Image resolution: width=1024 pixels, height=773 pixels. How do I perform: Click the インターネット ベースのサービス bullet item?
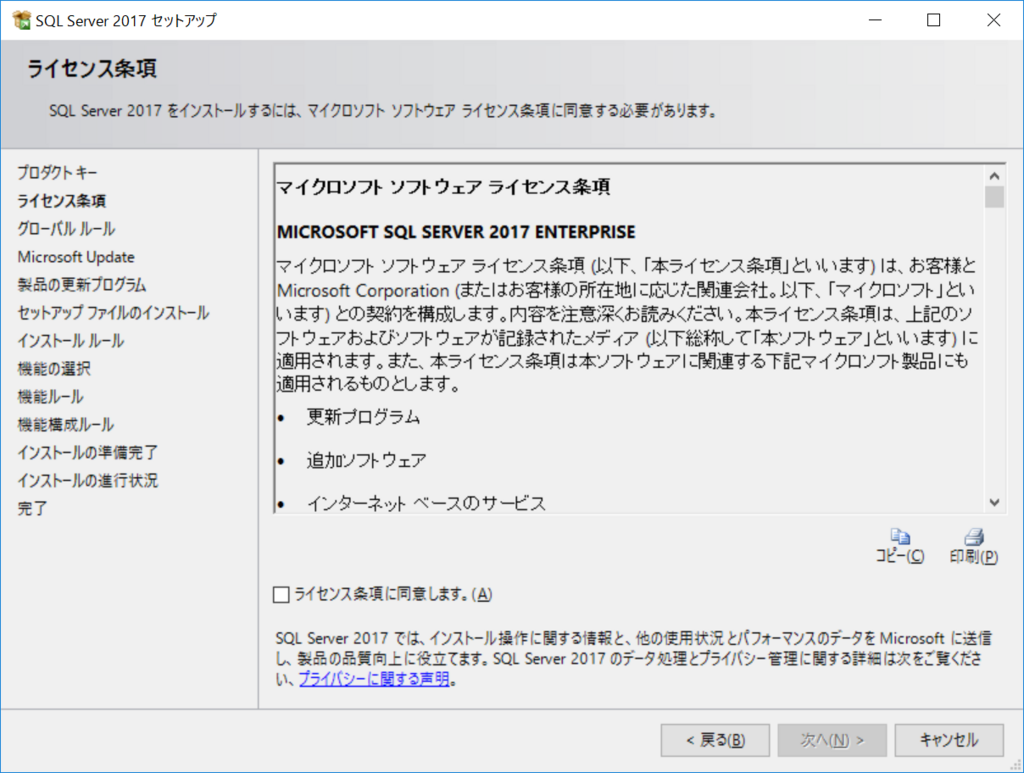pyautogui.click(x=426, y=503)
